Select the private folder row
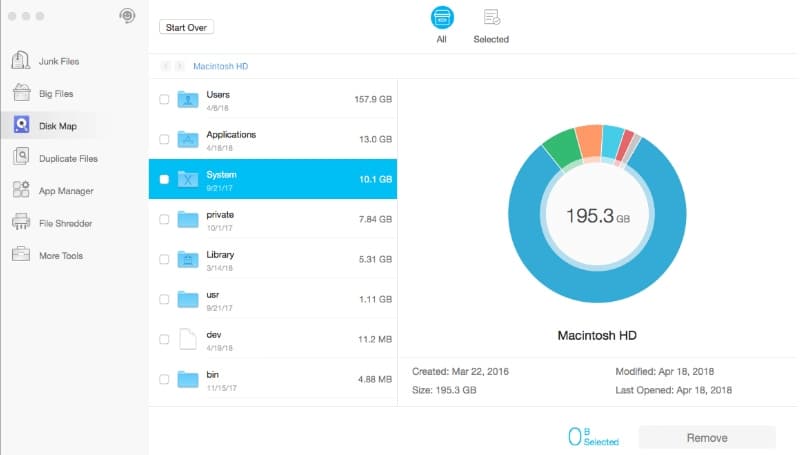The height and width of the screenshot is (455, 801). coord(273,220)
